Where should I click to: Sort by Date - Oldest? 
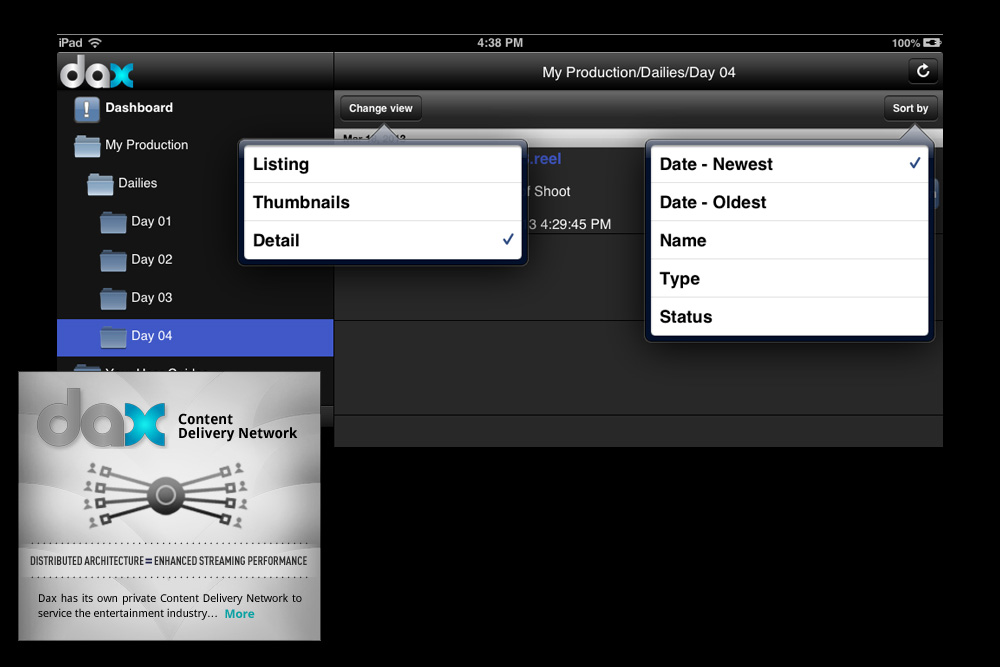(x=789, y=202)
